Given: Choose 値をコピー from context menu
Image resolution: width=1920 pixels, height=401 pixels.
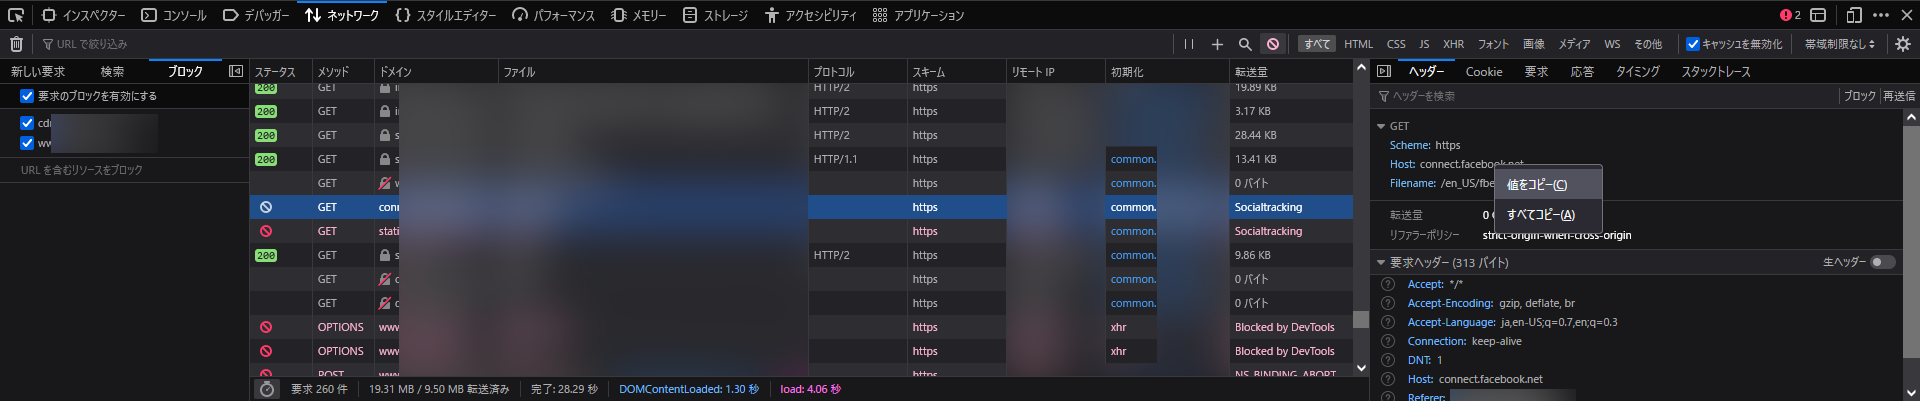Looking at the screenshot, I should pos(1548,185).
